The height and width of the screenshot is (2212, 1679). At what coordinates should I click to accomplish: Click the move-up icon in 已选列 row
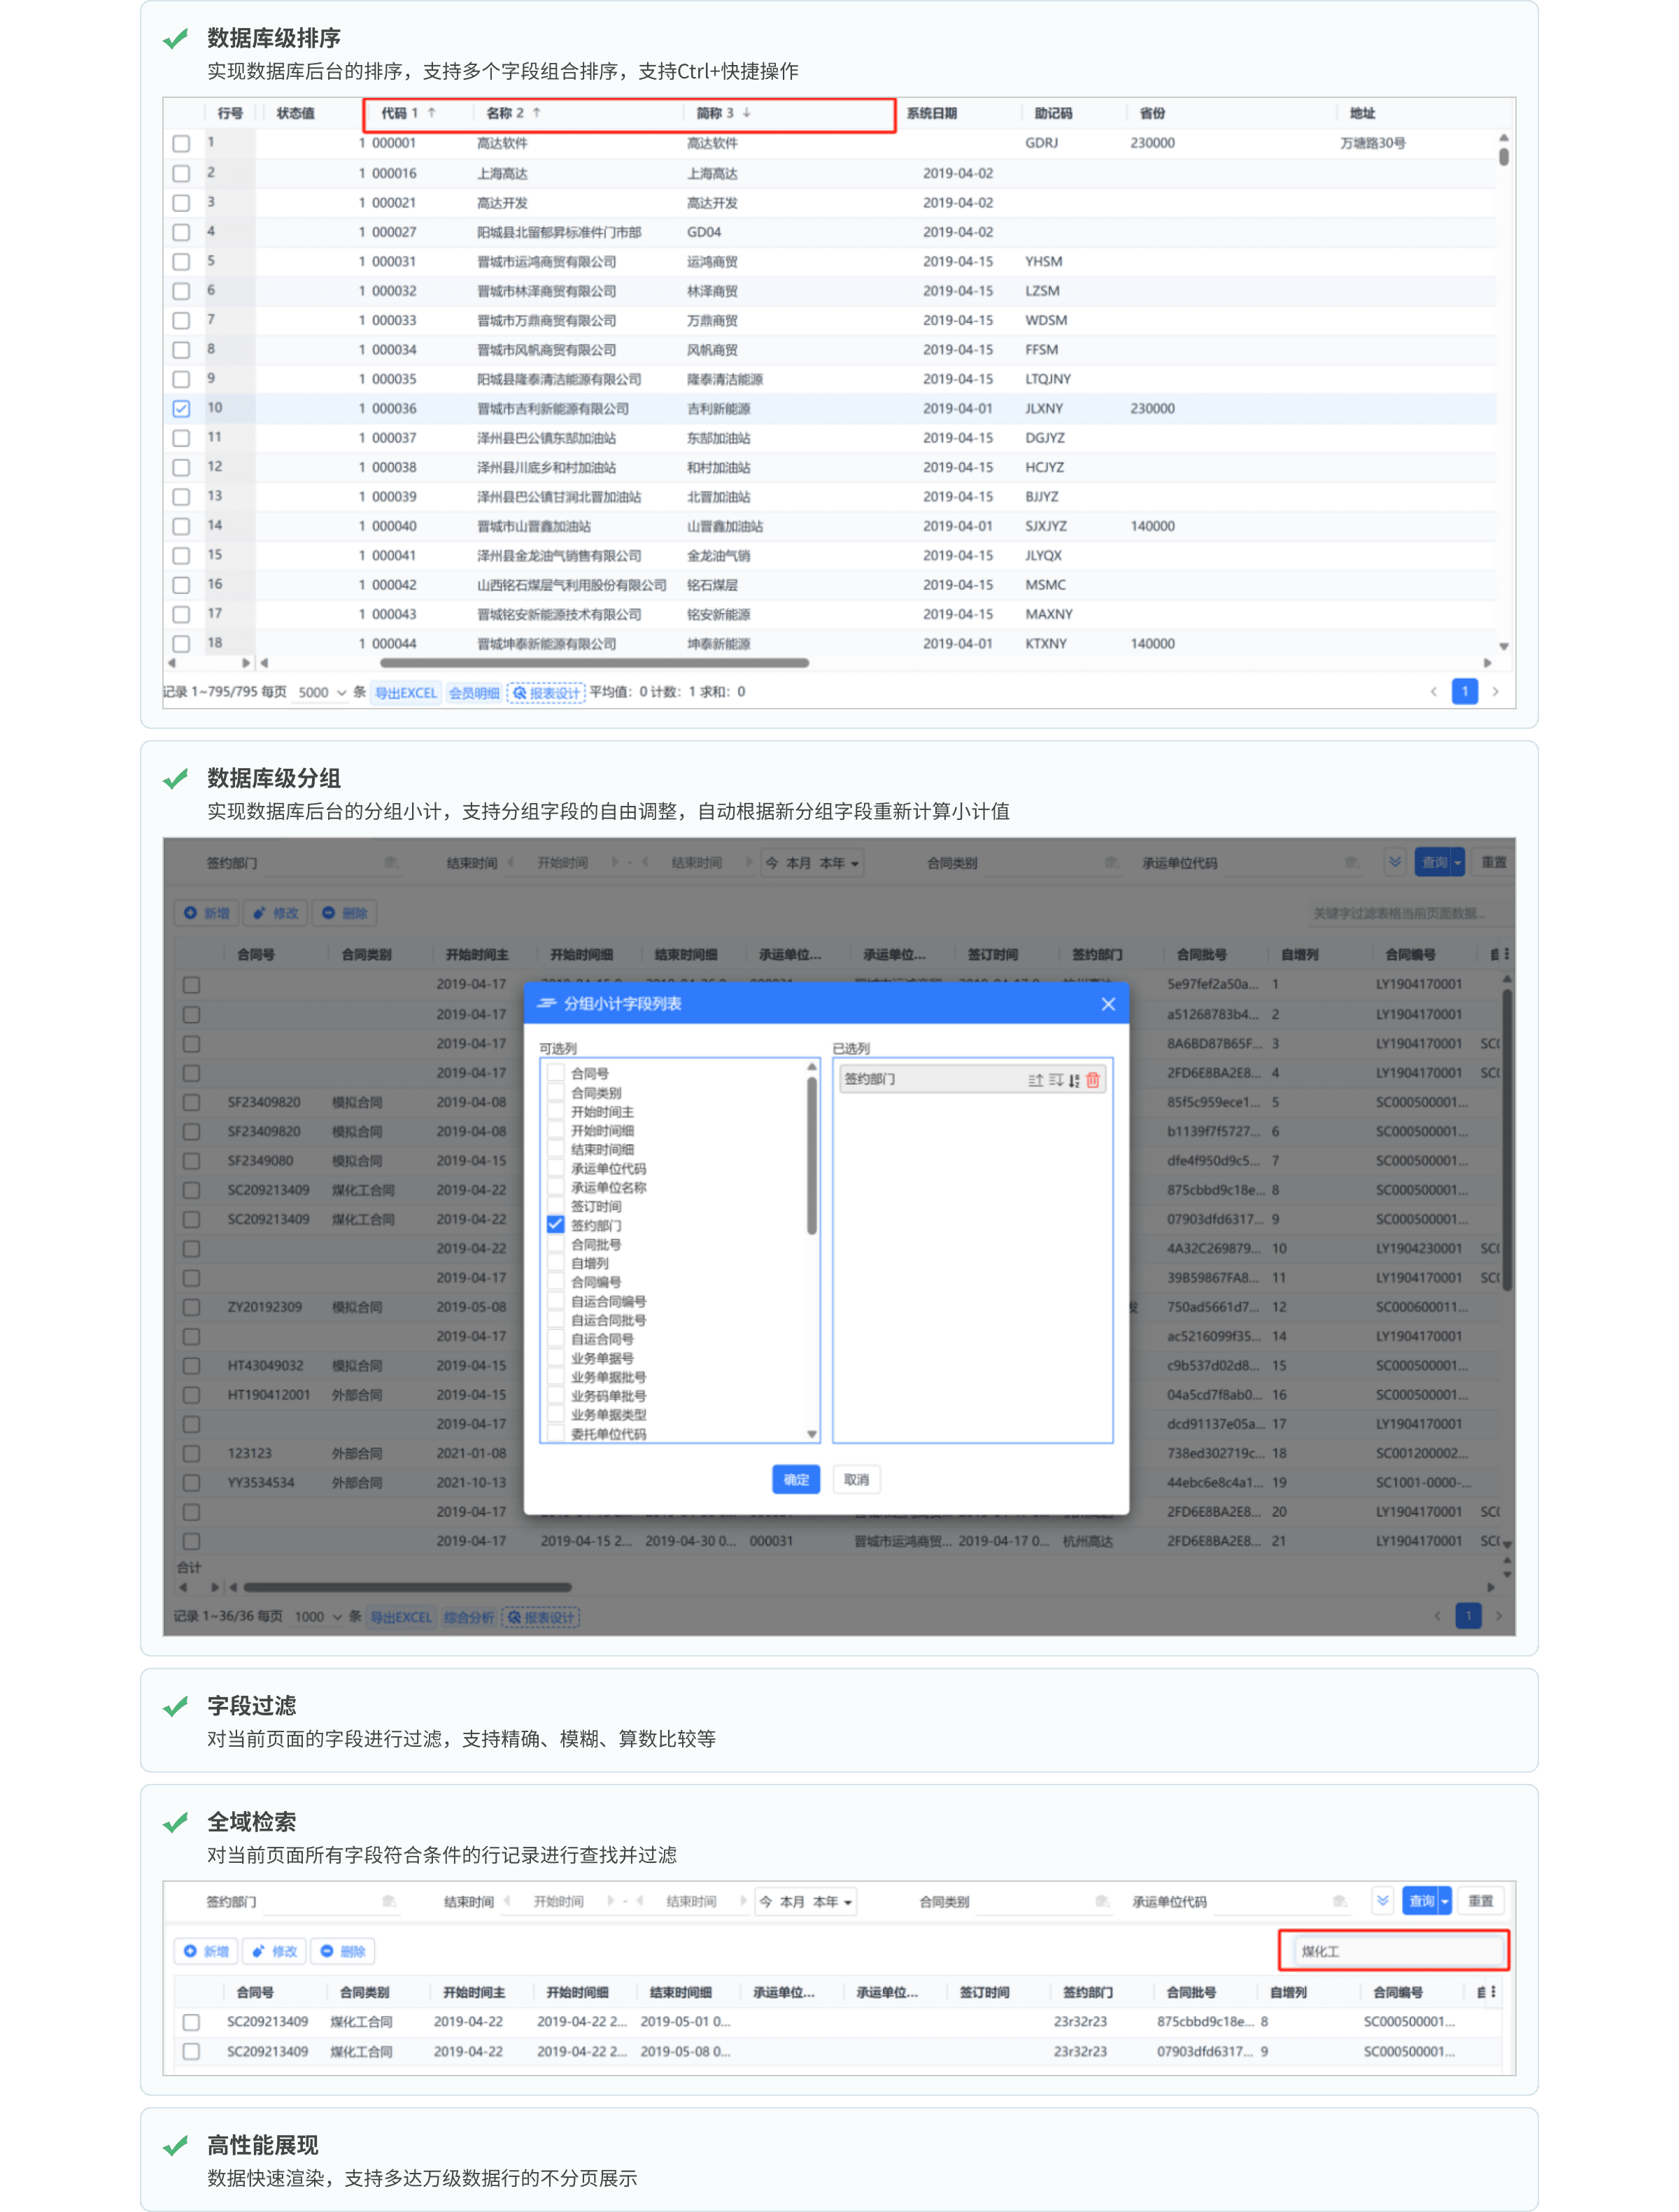click(x=1035, y=1080)
